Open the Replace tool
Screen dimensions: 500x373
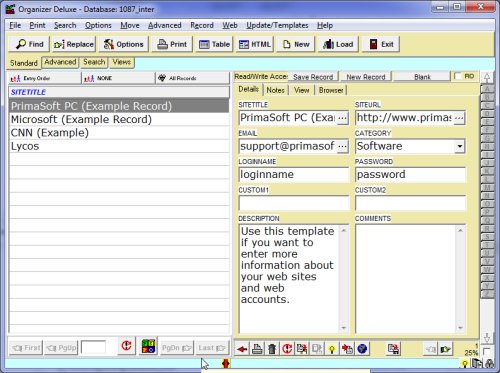(74, 44)
